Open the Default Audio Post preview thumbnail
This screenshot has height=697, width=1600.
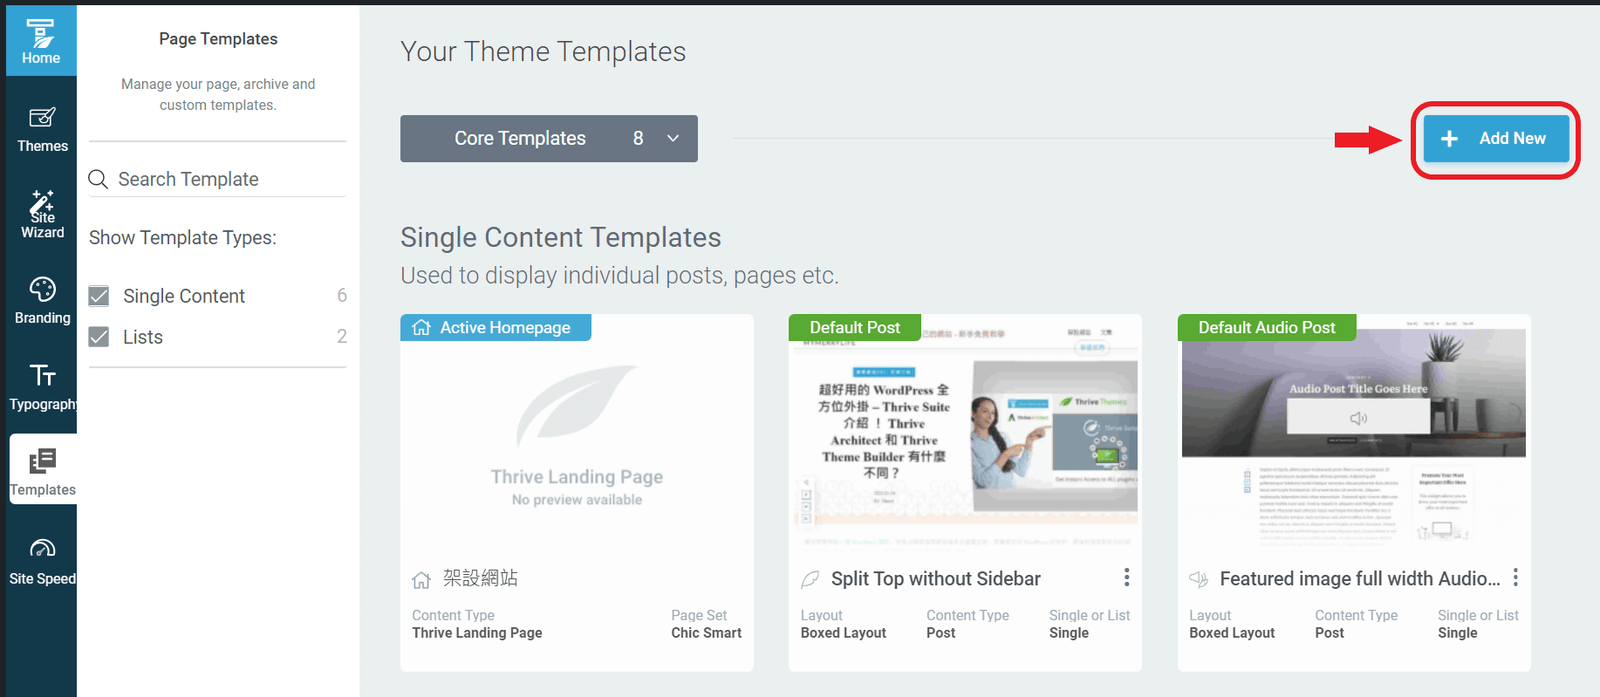(1354, 436)
